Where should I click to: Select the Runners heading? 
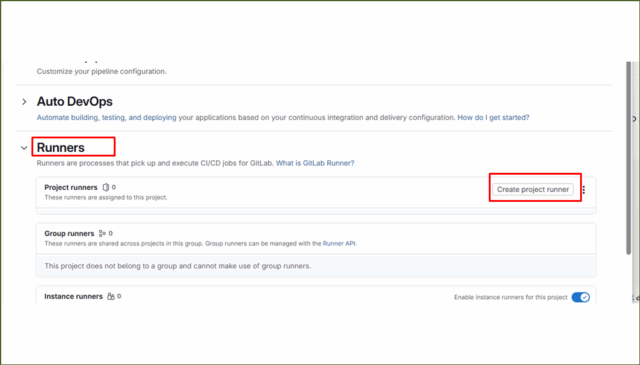click(61, 147)
